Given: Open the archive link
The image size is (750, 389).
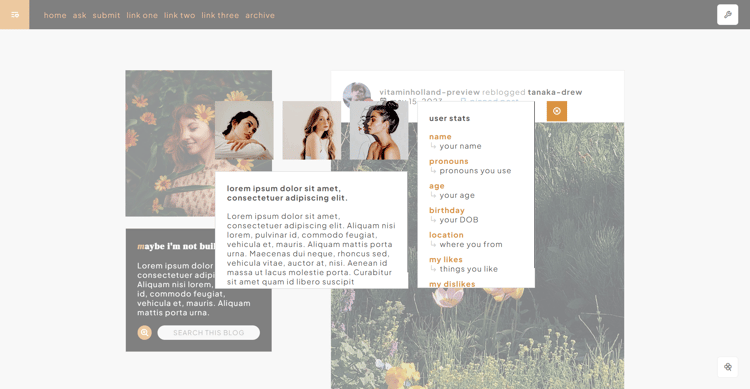Looking at the screenshot, I should pos(260,15).
